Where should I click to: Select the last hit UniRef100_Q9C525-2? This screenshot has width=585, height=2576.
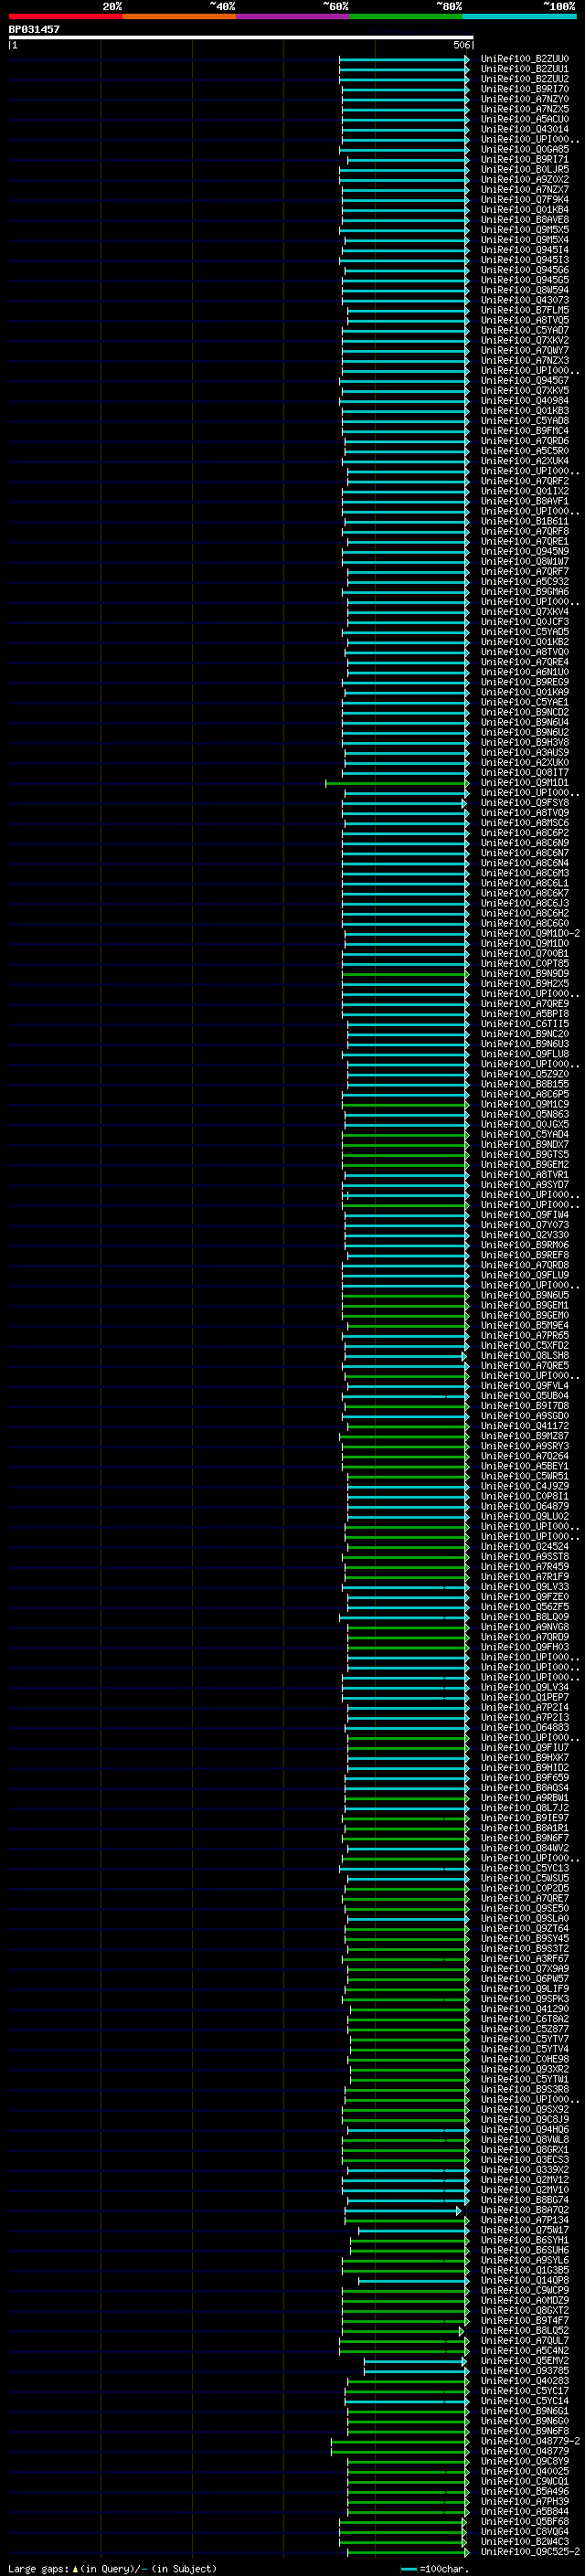click(530, 2551)
